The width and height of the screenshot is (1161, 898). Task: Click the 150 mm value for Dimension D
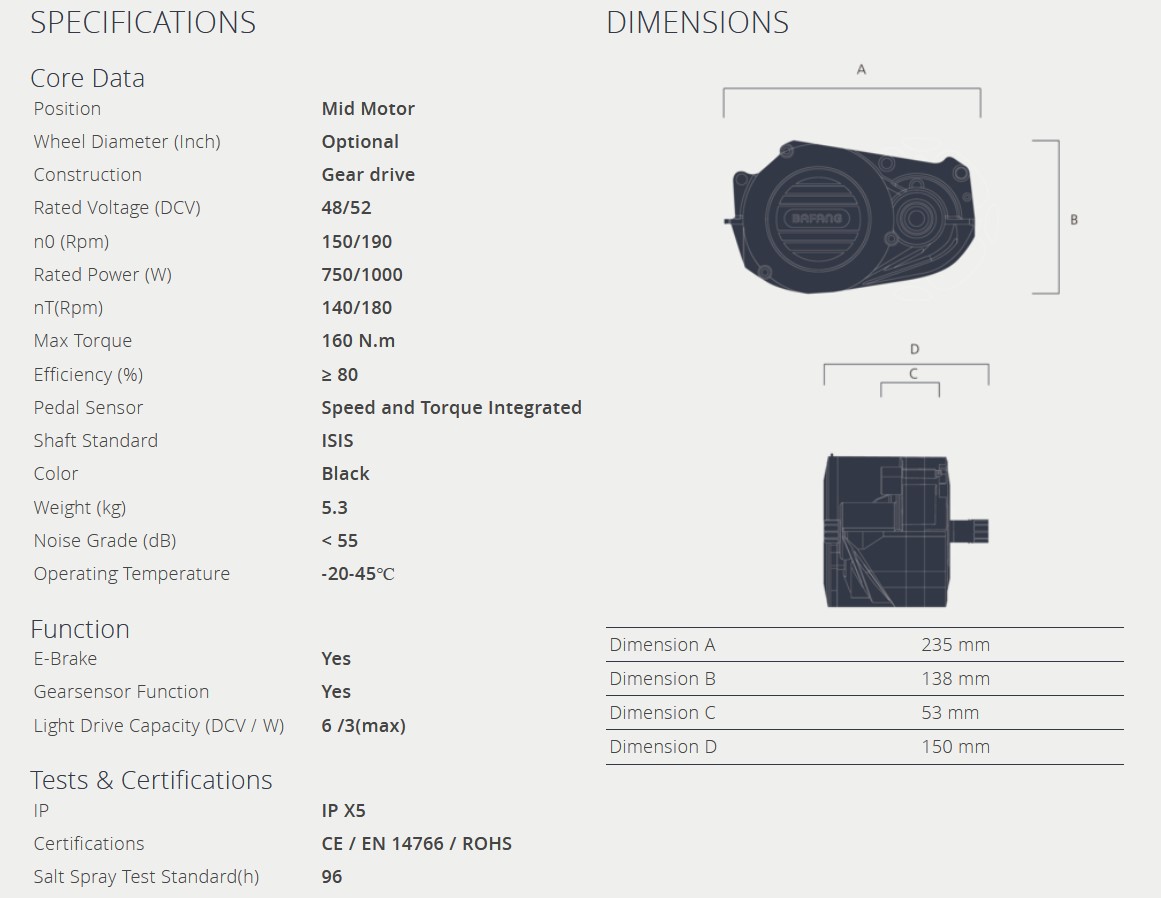955,747
